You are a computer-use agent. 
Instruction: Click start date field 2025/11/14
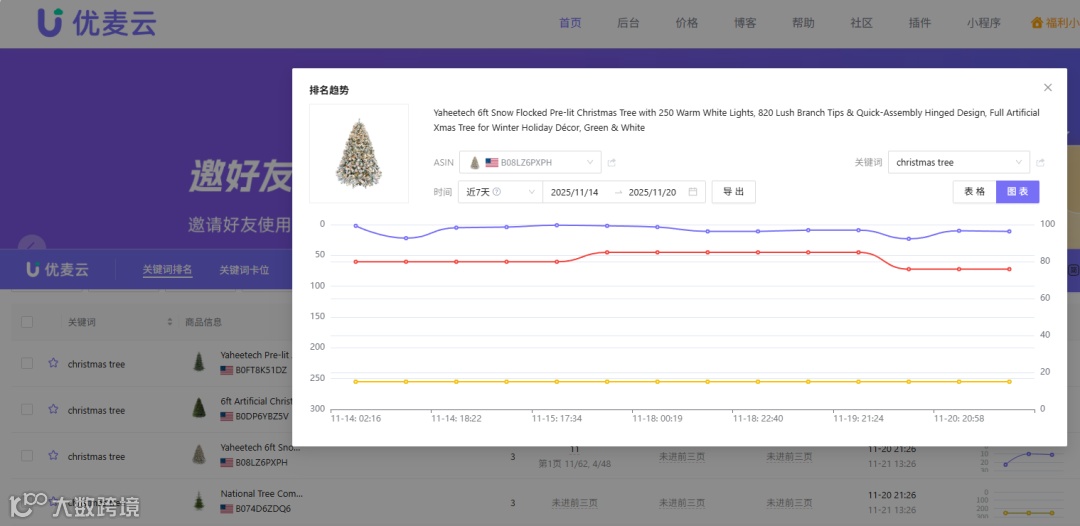[x=574, y=192]
